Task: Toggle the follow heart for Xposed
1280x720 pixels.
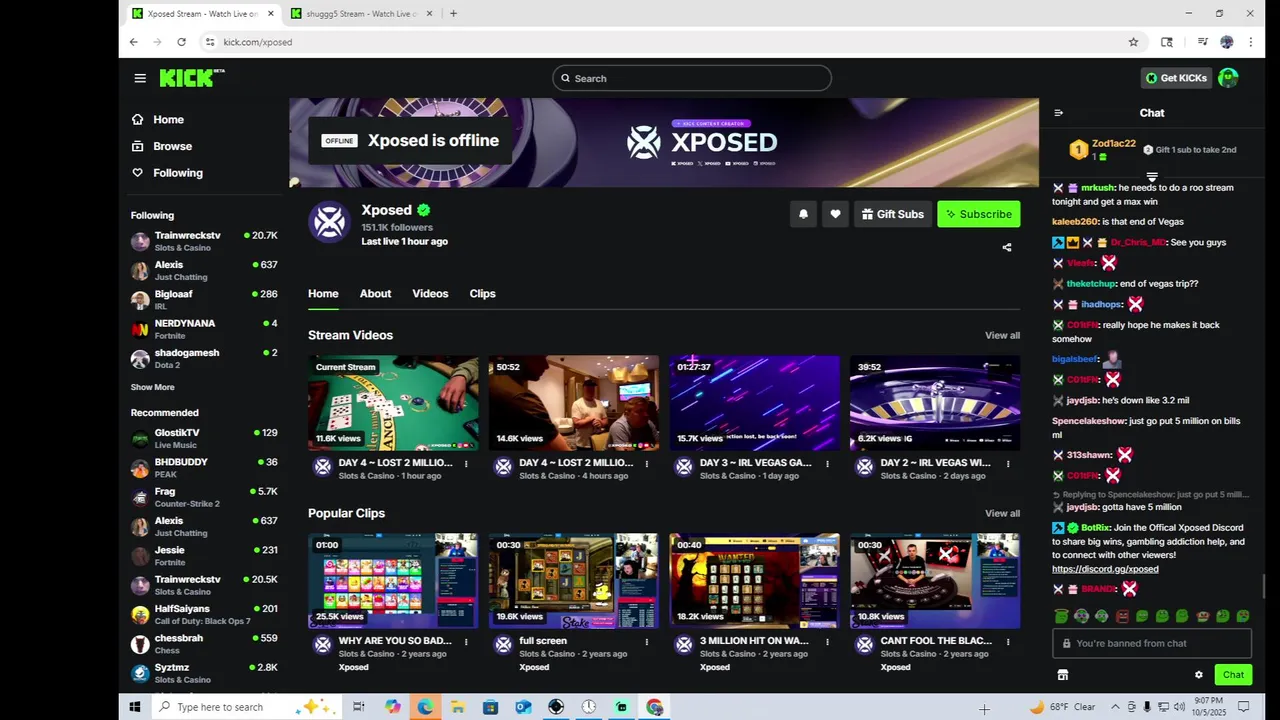Action: pyautogui.click(x=835, y=214)
